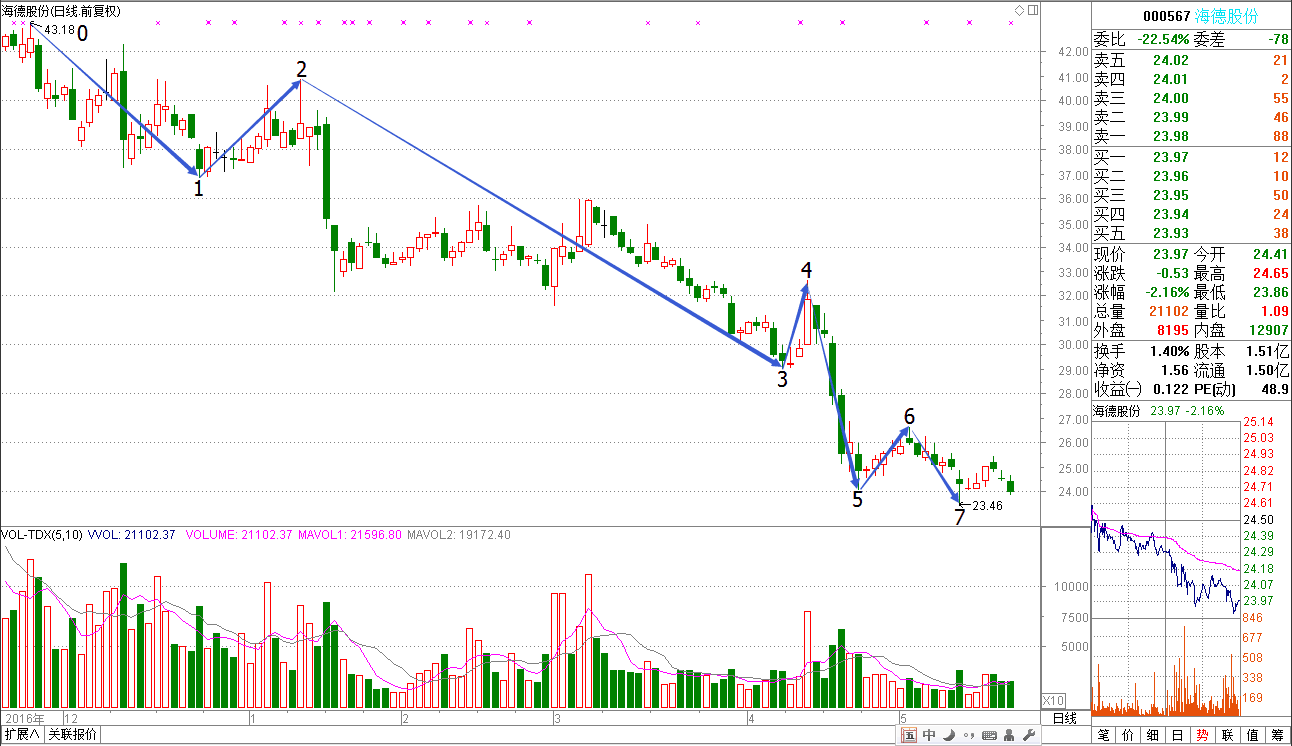Toggle the half-moon full/half width icon
Viewport: 1292px width, 746px height.
(x=948, y=736)
